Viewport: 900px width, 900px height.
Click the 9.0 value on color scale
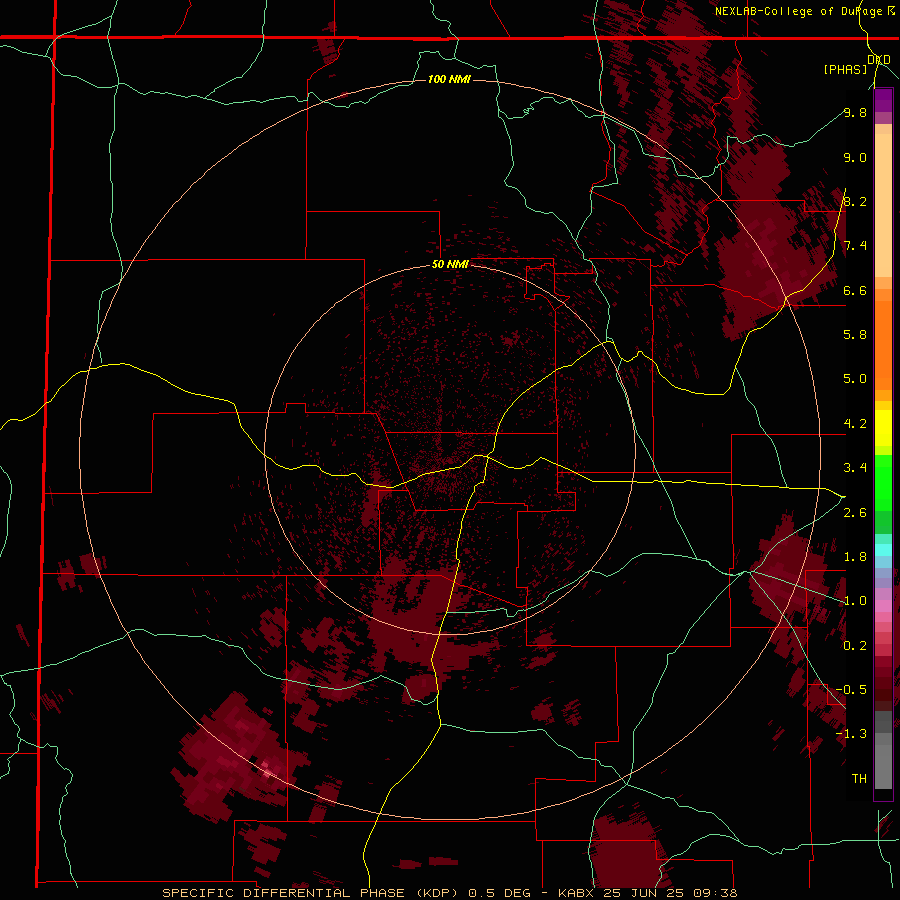[x=855, y=157]
